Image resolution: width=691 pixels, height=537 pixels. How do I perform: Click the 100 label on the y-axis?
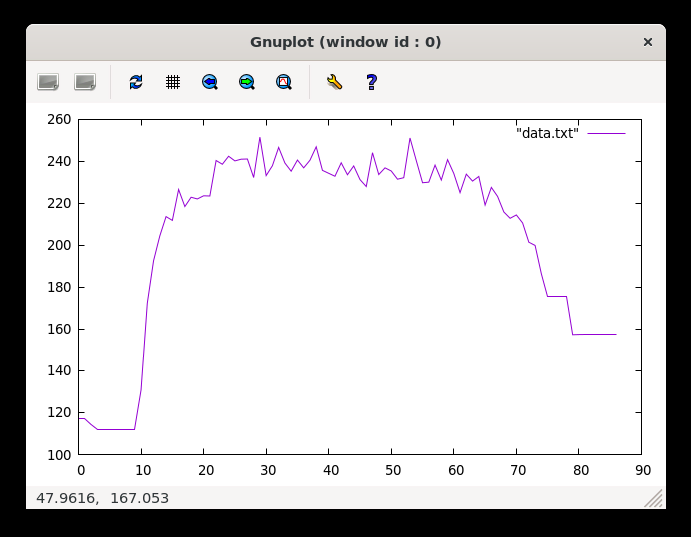click(59, 454)
